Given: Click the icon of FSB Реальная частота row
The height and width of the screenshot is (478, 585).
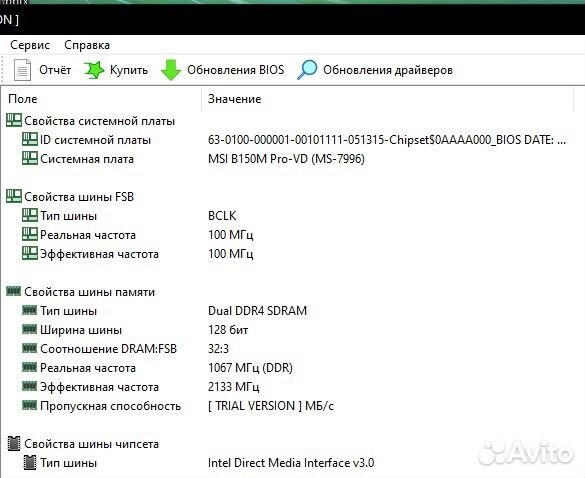Looking at the screenshot, I should [x=30, y=234].
